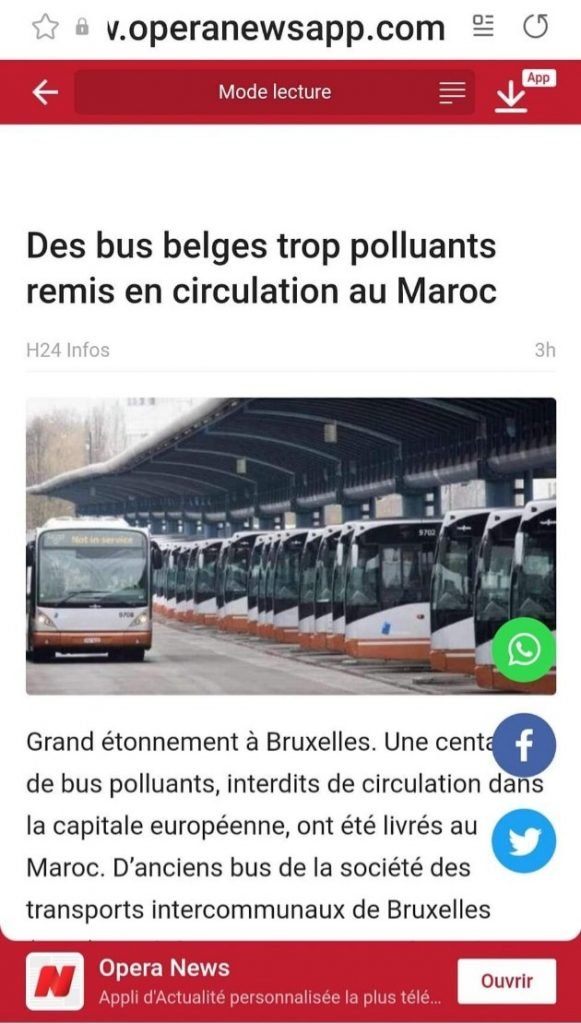
Task: Tap the lock security icon
Action: click(x=82, y=27)
